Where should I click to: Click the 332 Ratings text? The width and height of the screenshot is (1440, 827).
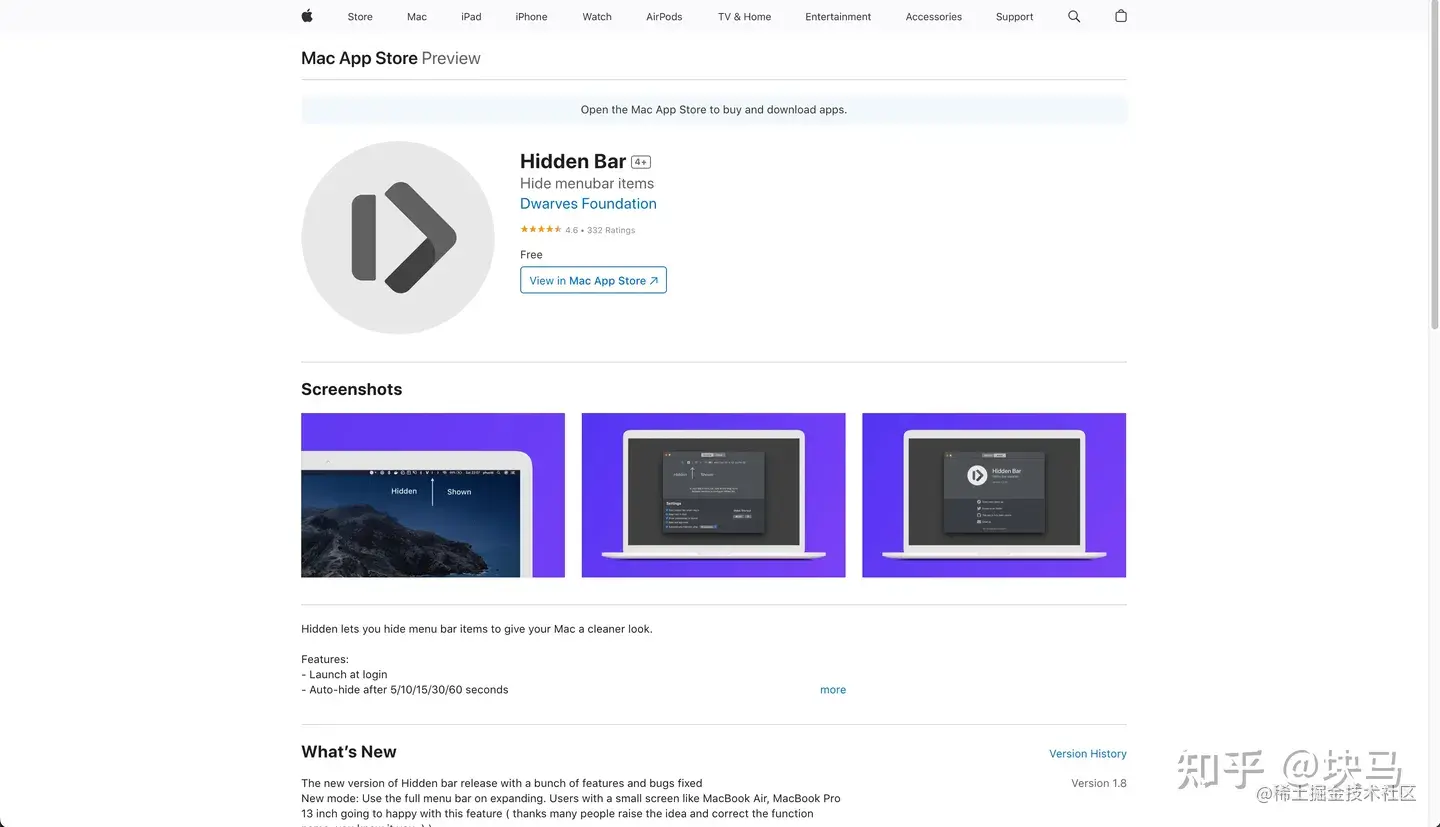pyautogui.click(x=611, y=230)
